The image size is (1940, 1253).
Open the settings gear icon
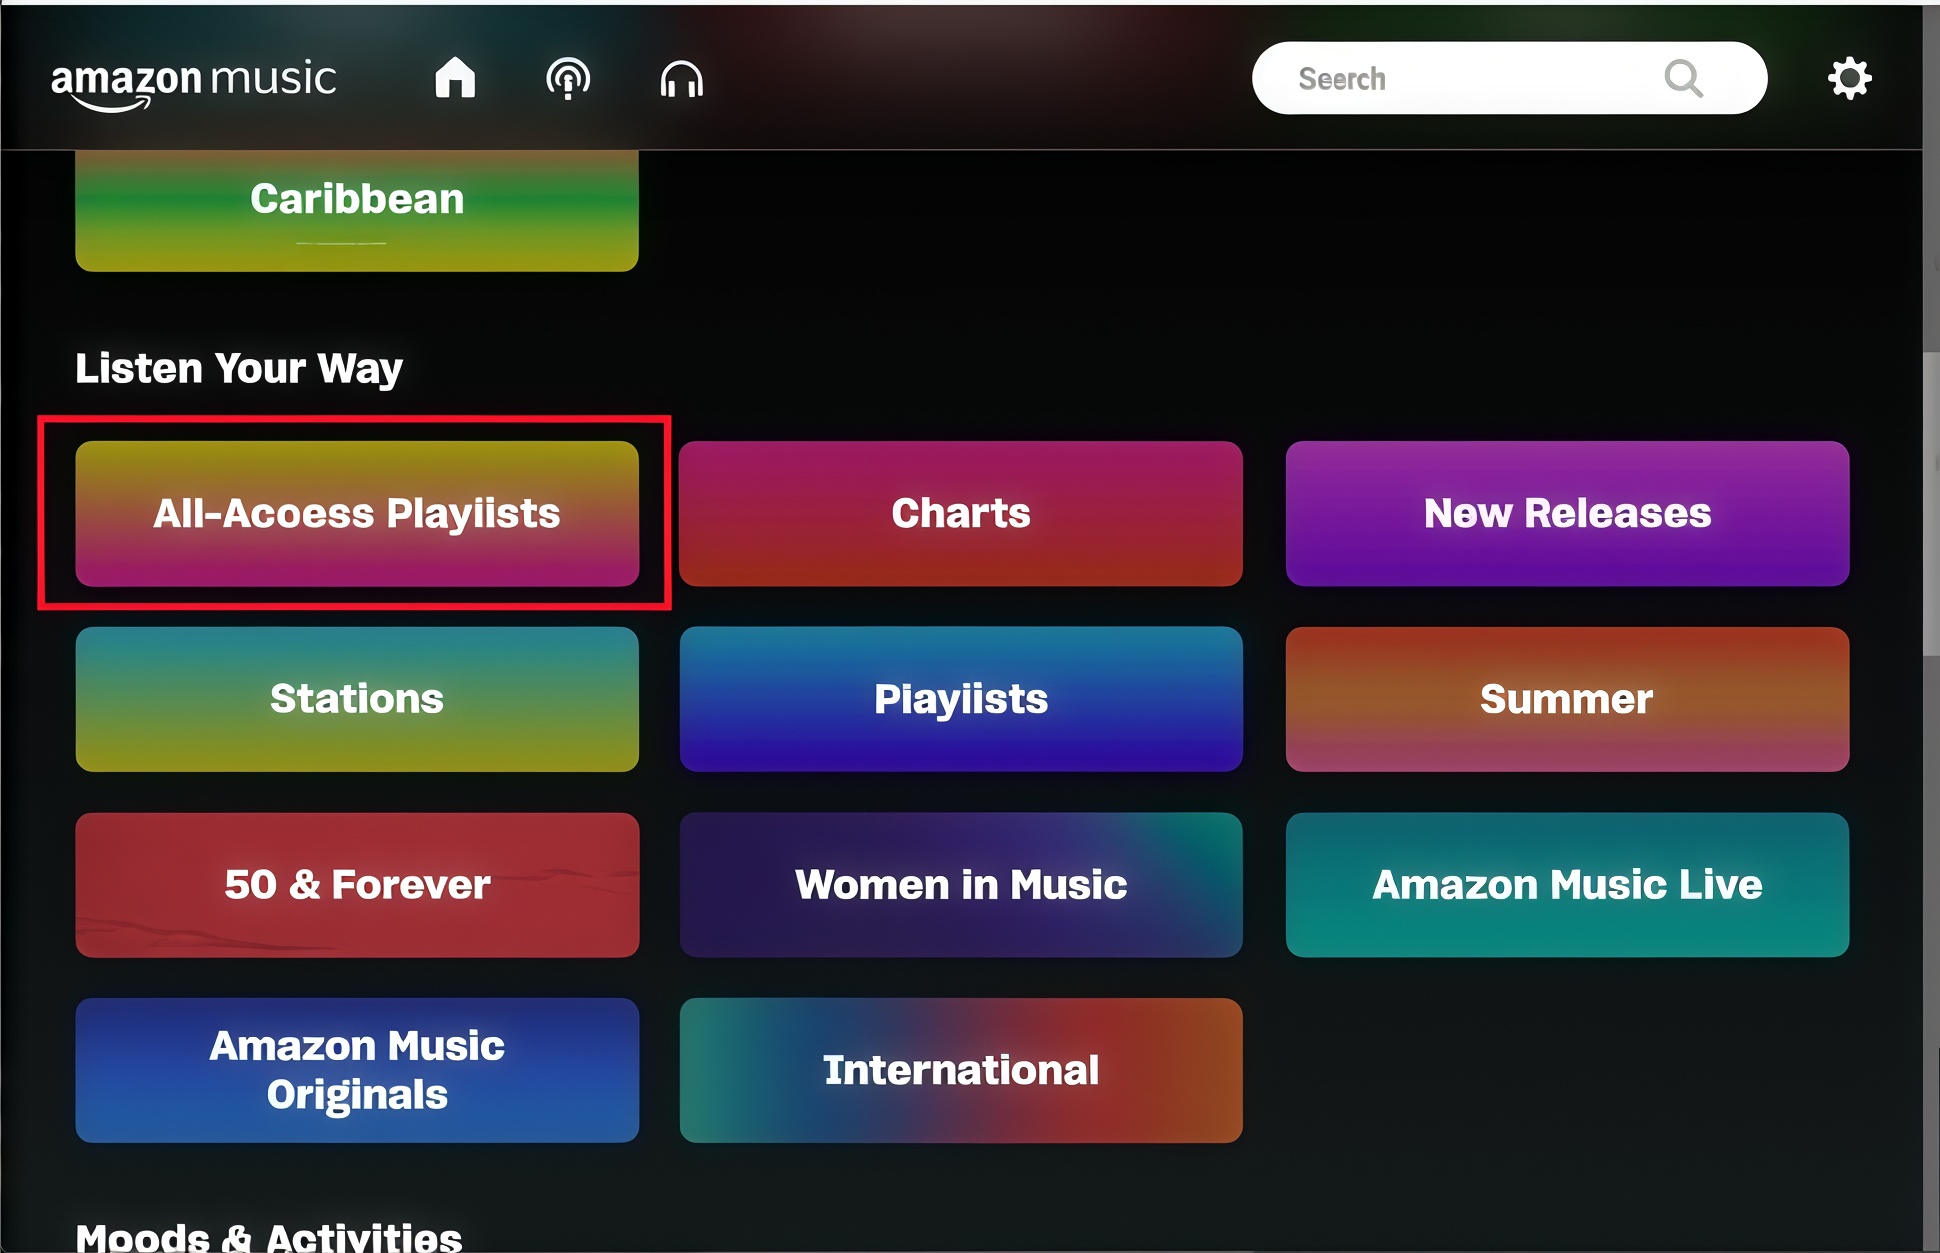pos(1849,78)
